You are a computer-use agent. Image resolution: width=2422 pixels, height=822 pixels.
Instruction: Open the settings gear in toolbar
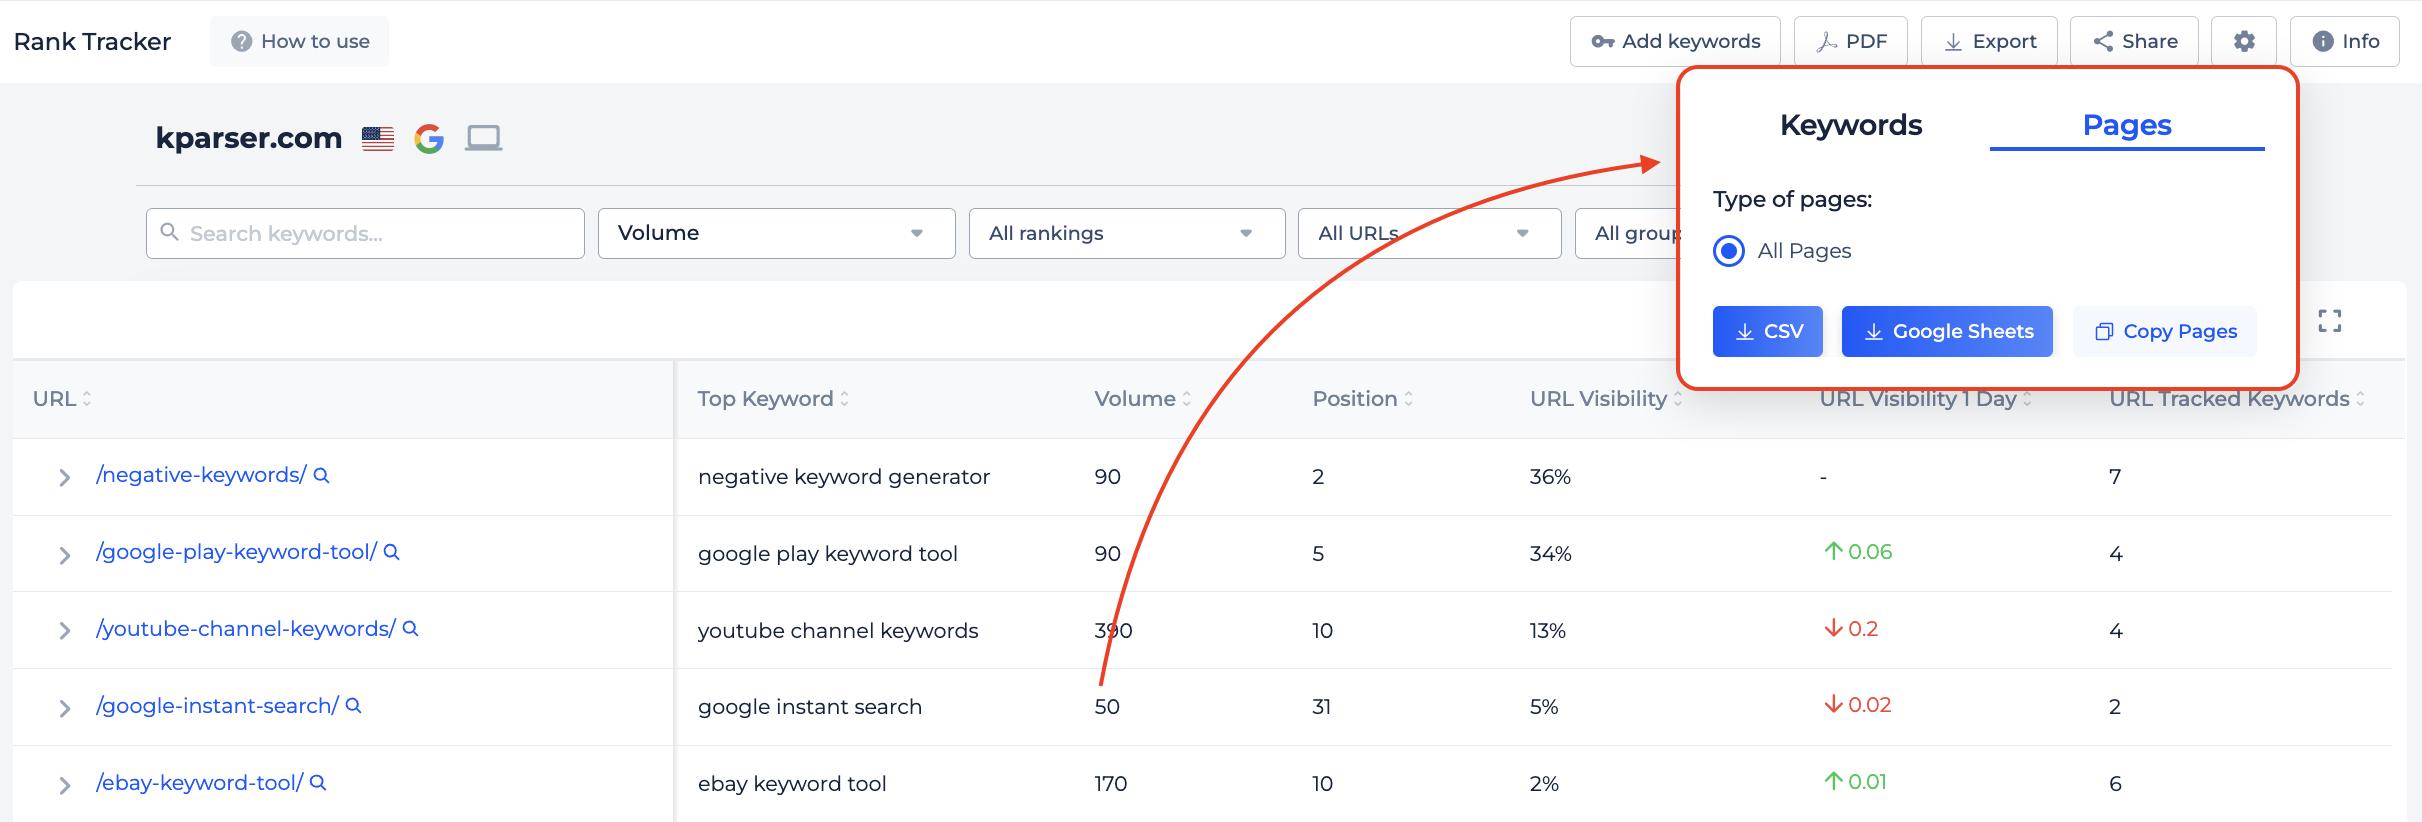tap(2244, 41)
